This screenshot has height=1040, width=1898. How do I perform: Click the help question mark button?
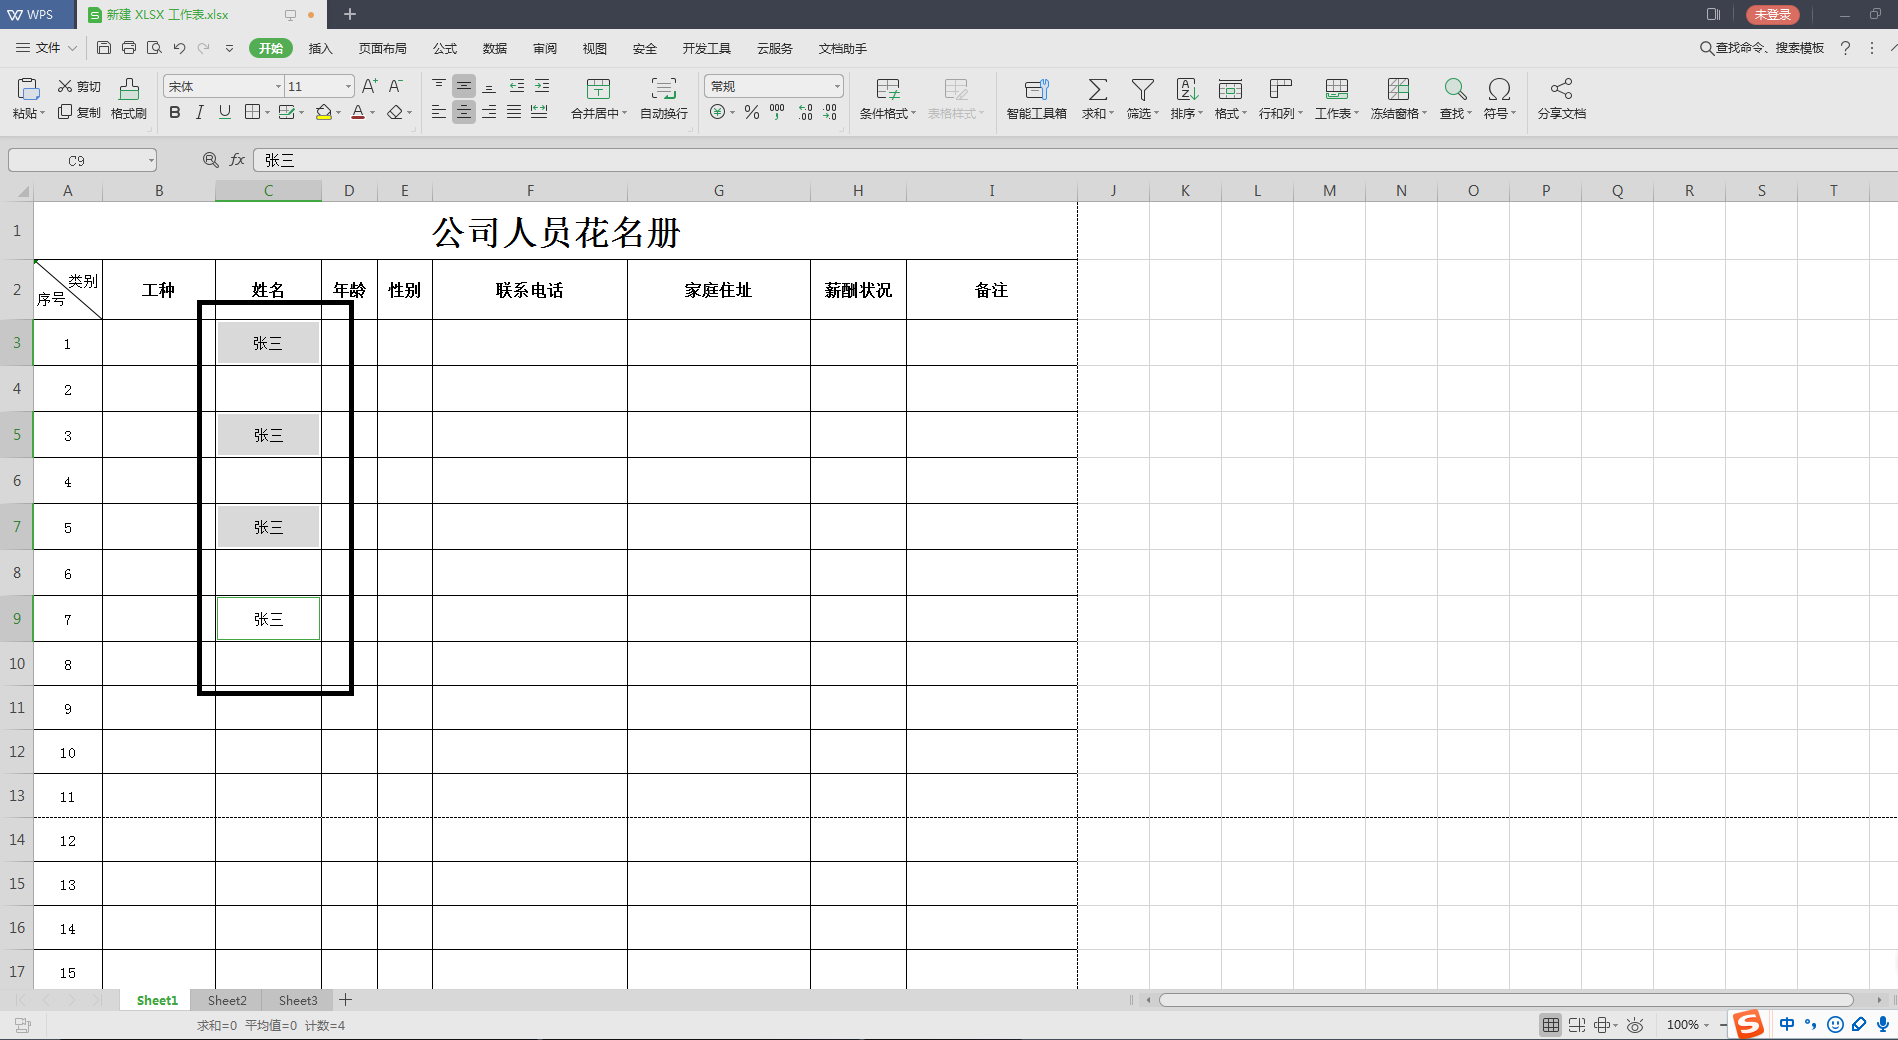coord(1845,48)
